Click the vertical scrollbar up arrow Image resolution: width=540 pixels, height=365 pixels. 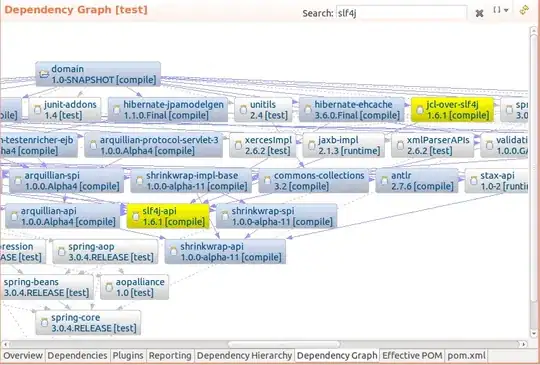pyautogui.click(x=534, y=30)
